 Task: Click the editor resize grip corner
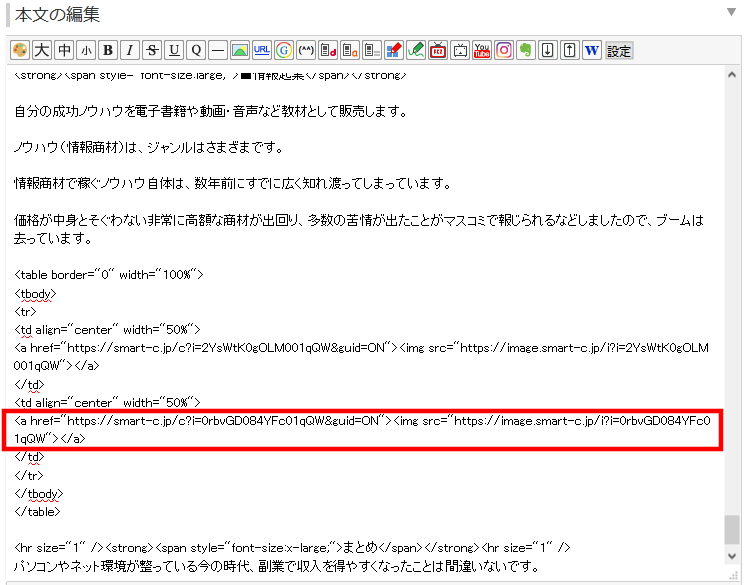click(735, 575)
